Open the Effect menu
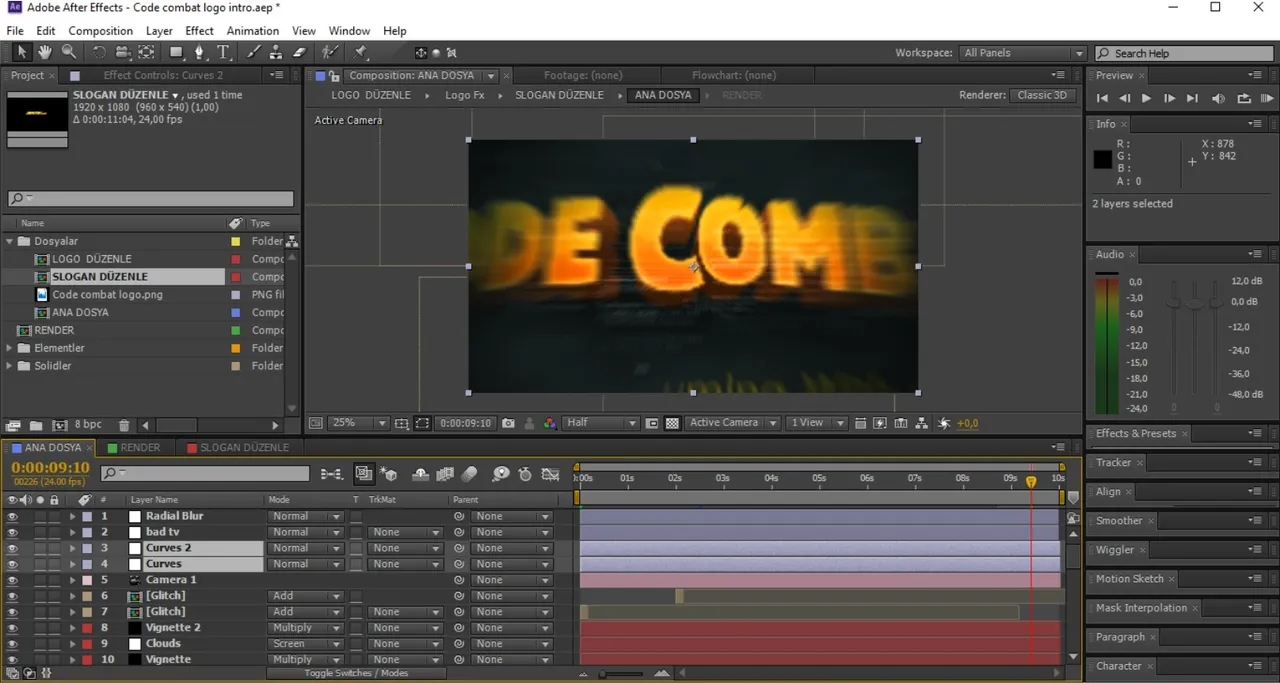 coord(200,31)
